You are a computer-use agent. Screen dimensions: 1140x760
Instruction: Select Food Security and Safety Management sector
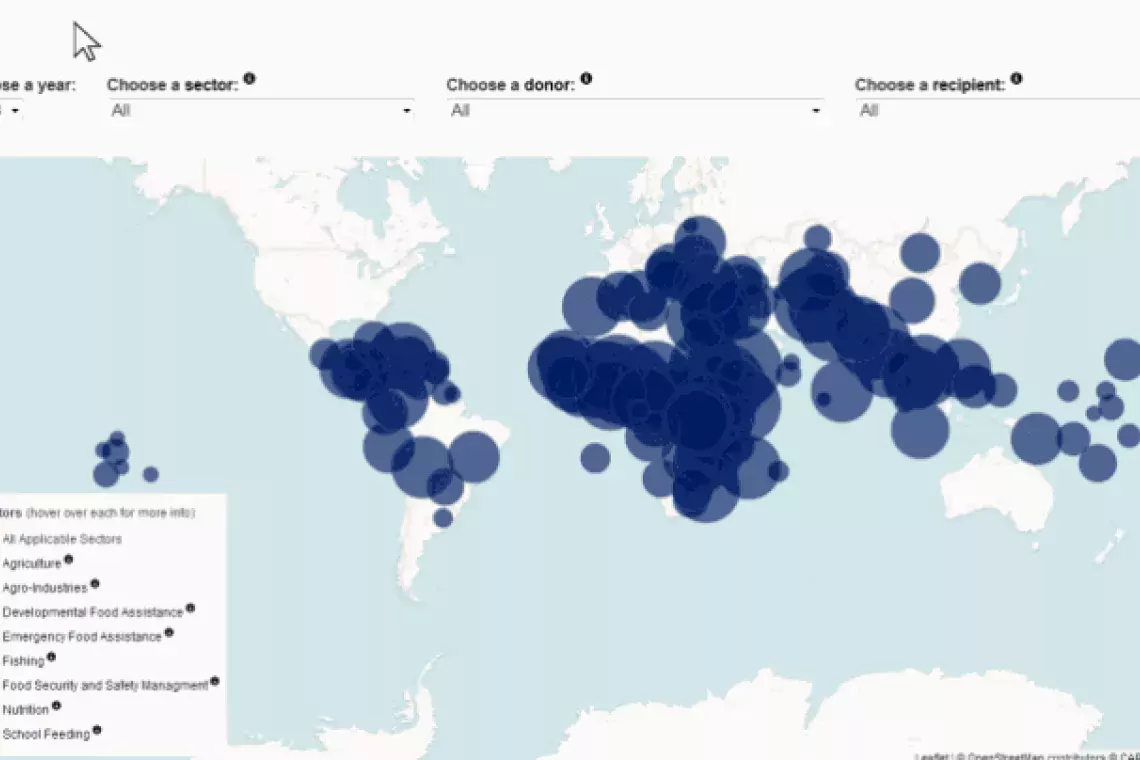(x=105, y=686)
